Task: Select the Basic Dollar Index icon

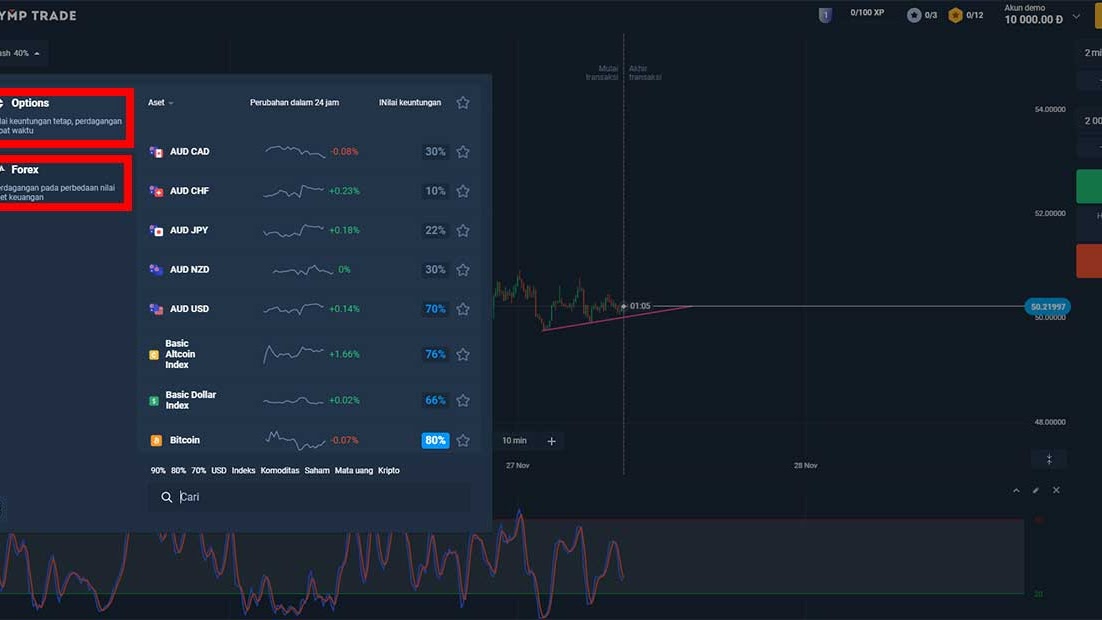Action: (x=154, y=401)
